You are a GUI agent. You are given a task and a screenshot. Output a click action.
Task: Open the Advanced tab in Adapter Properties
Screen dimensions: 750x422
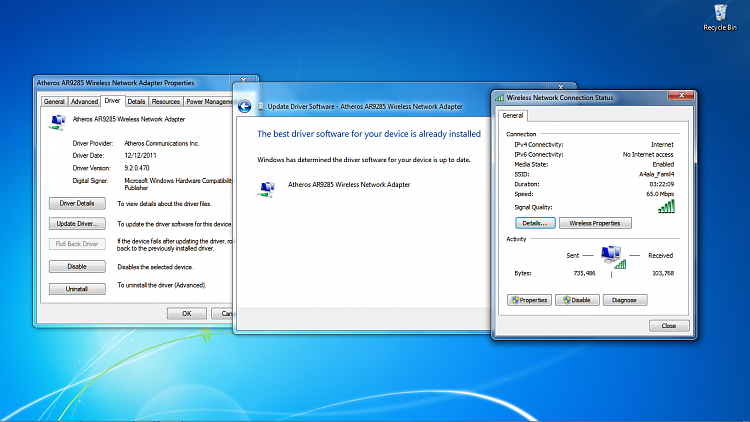coord(84,101)
